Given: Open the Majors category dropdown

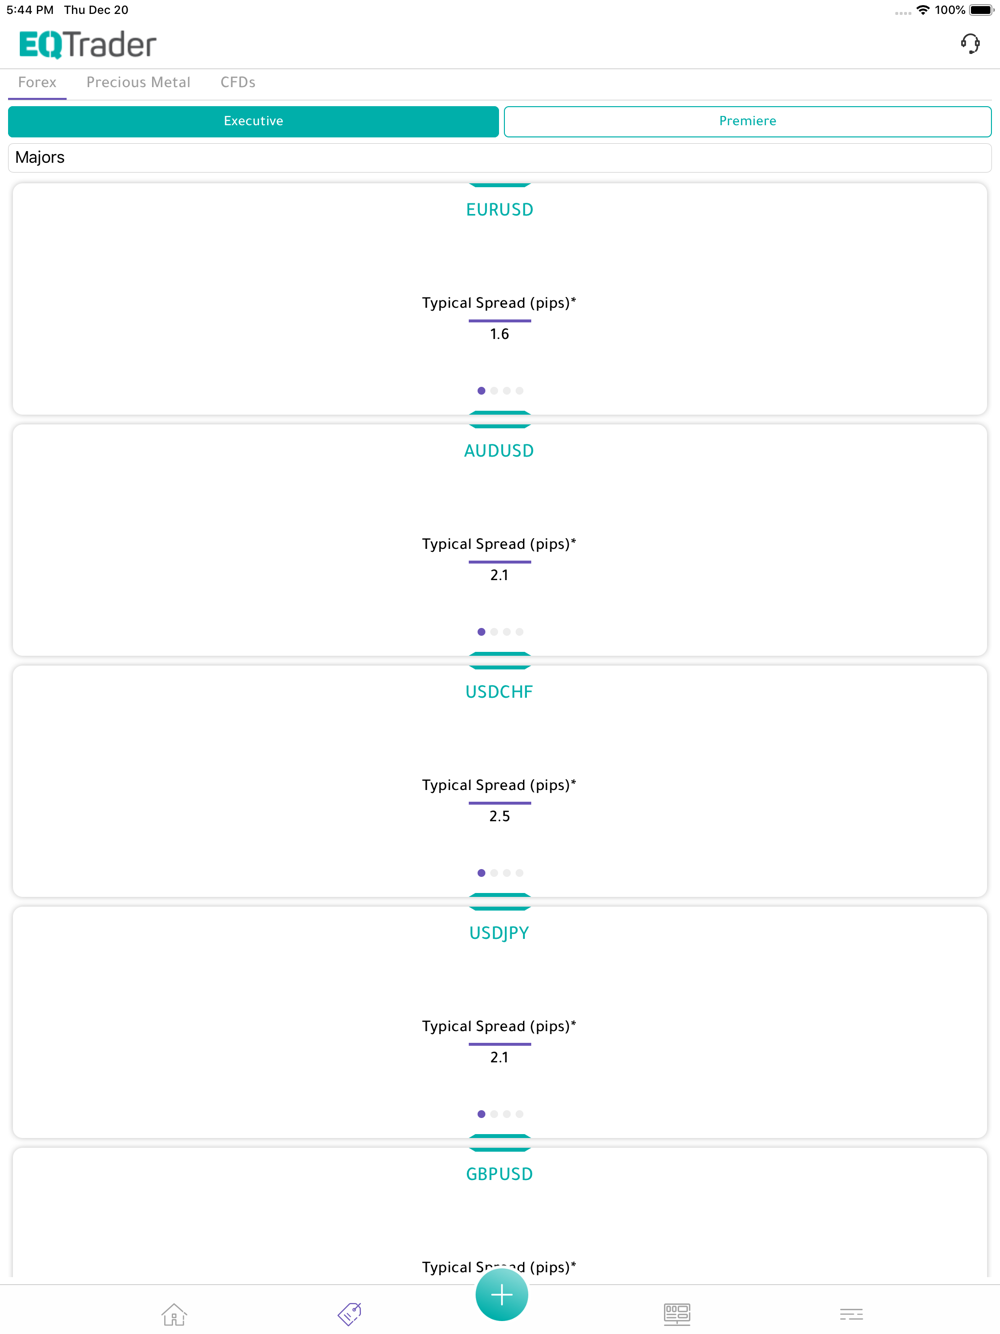Looking at the screenshot, I should pyautogui.click(x=500, y=157).
